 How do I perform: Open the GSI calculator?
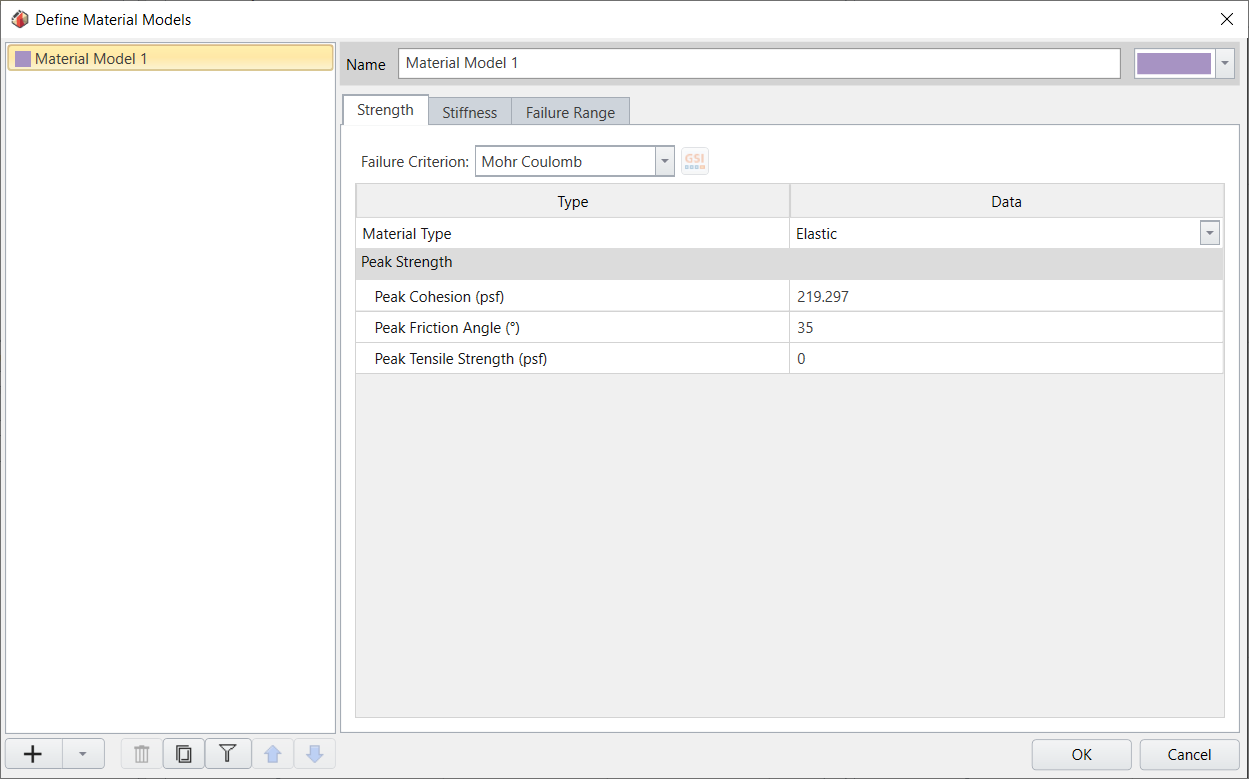point(694,160)
